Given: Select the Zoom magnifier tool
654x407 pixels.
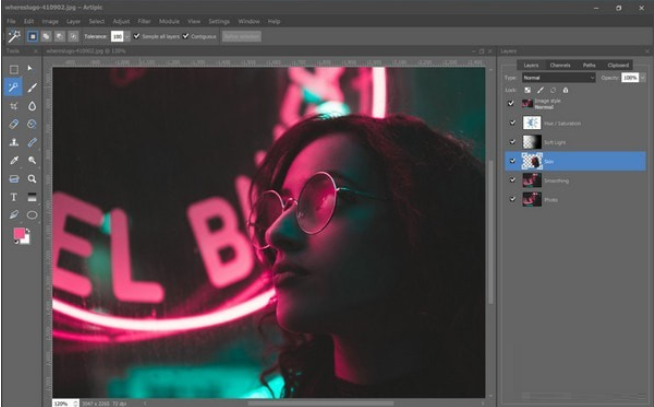Looking at the screenshot, I should pos(32,179).
